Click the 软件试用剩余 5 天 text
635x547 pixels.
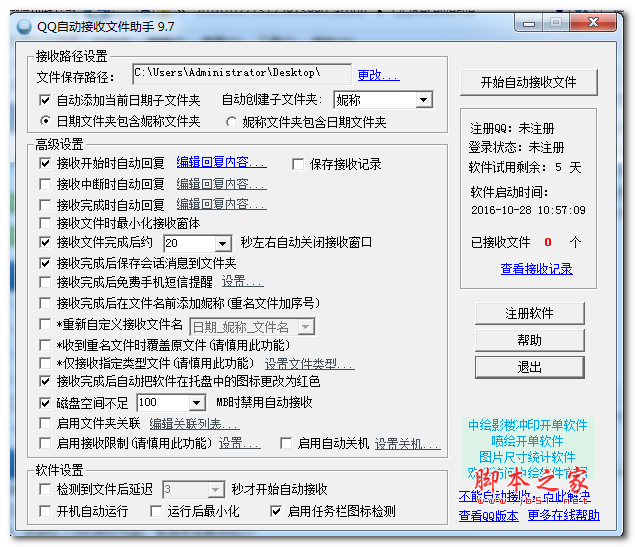(525, 167)
